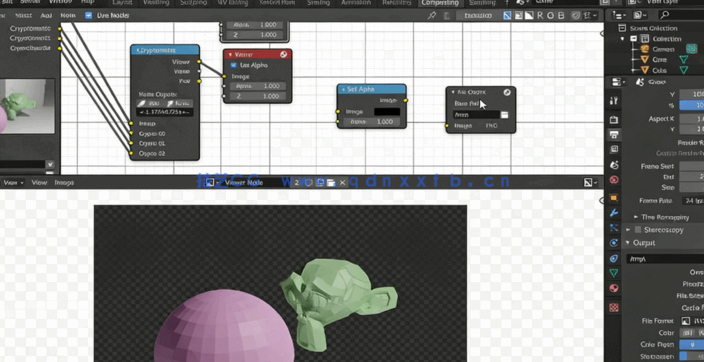The image size is (704, 362).
Task: Open the Scene properties tab
Action: 614,165
